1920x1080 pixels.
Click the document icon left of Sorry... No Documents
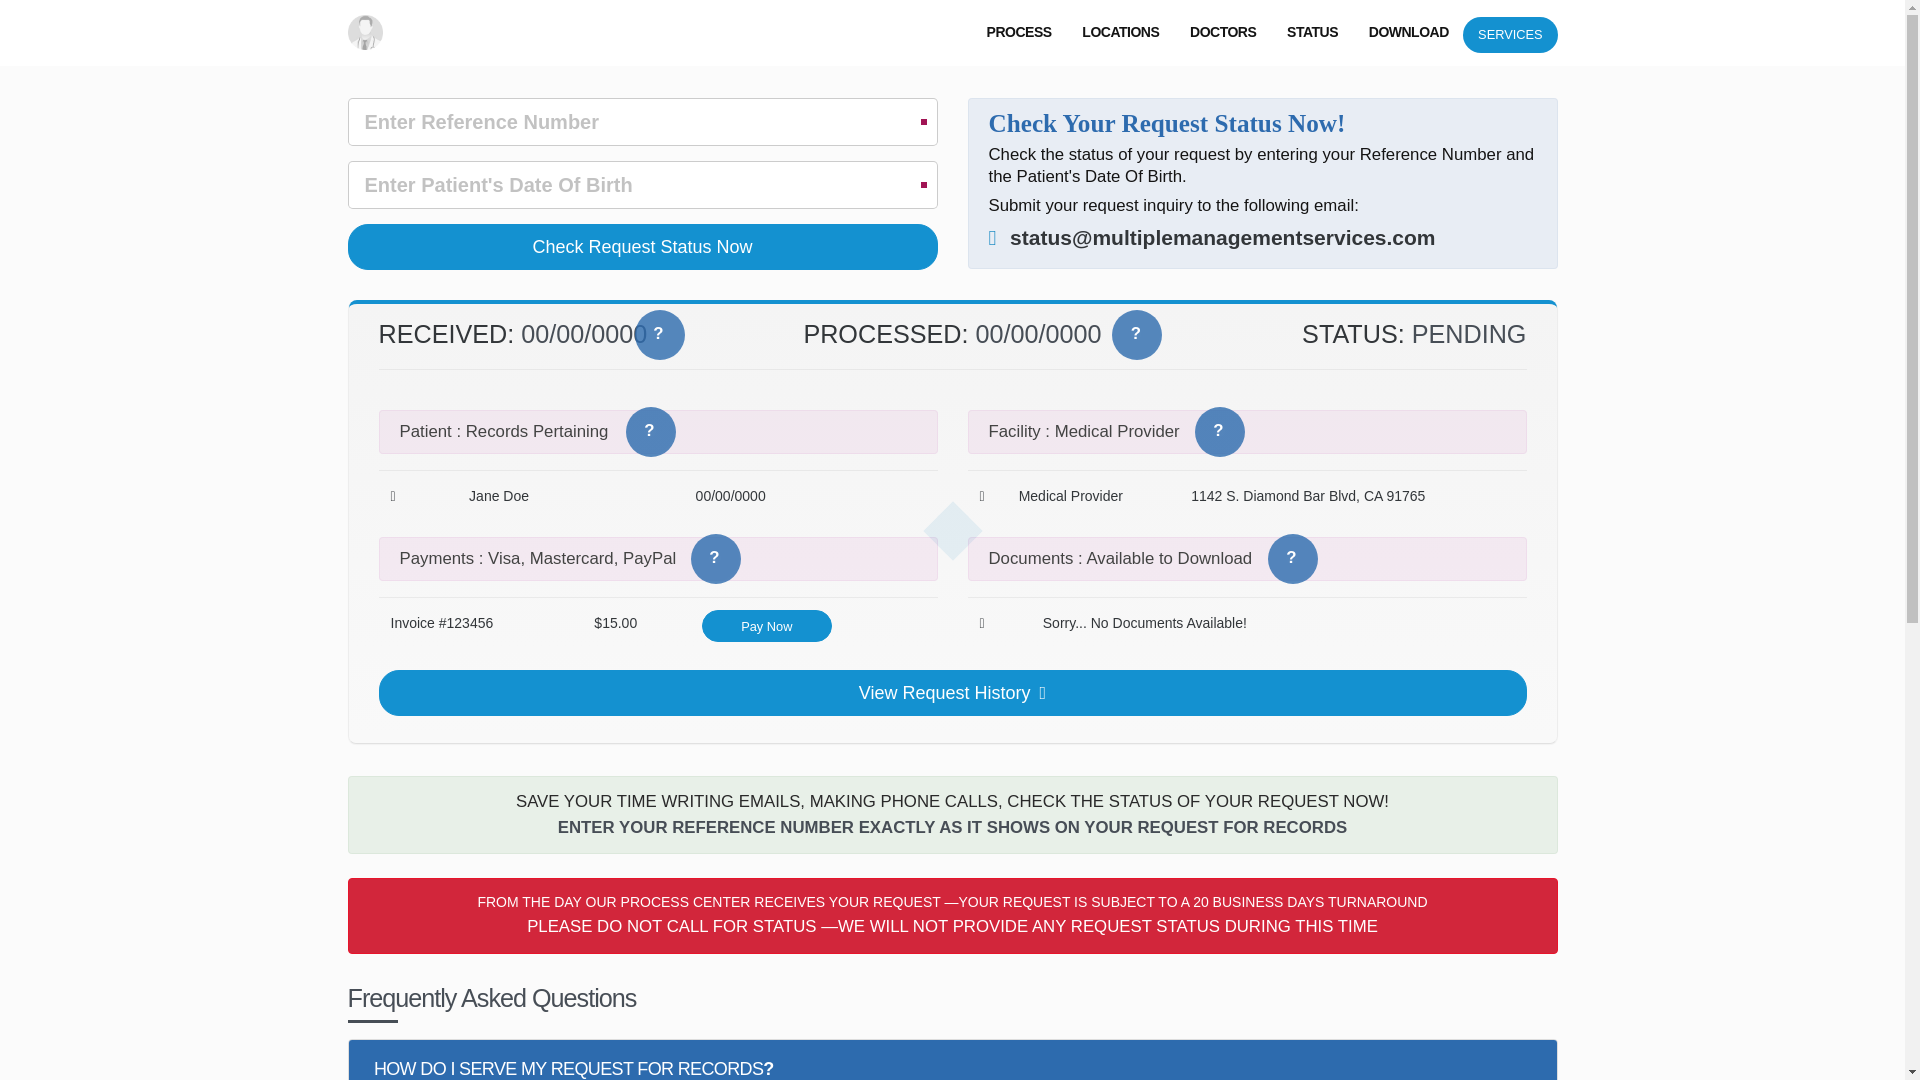click(x=982, y=623)
